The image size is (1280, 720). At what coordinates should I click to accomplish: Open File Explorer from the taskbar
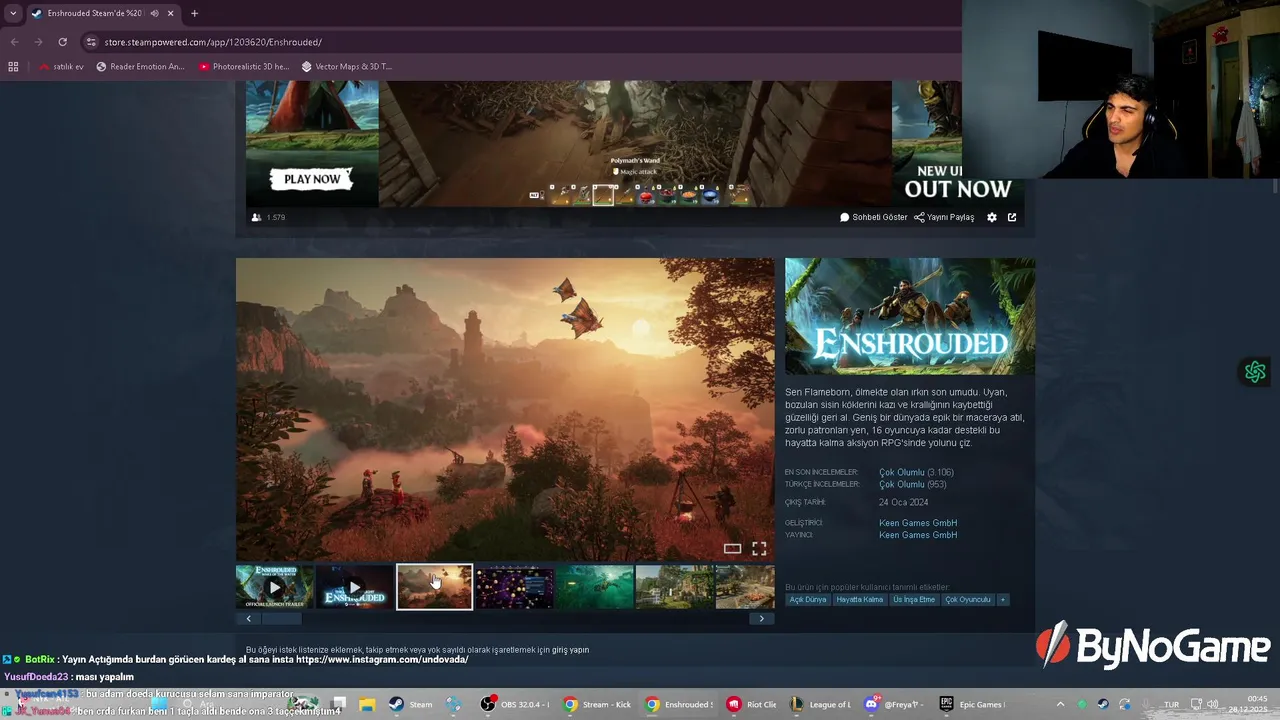367,704
